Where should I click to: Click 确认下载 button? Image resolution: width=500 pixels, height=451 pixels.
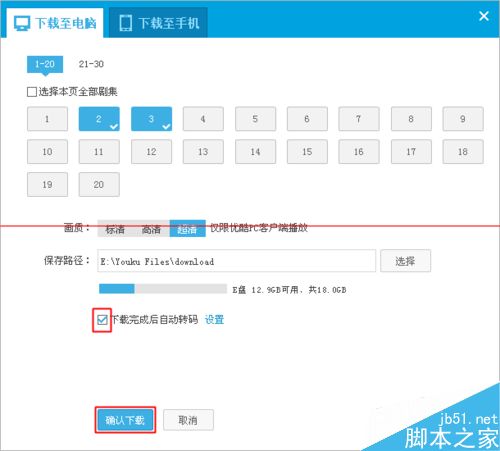(125, 420)
